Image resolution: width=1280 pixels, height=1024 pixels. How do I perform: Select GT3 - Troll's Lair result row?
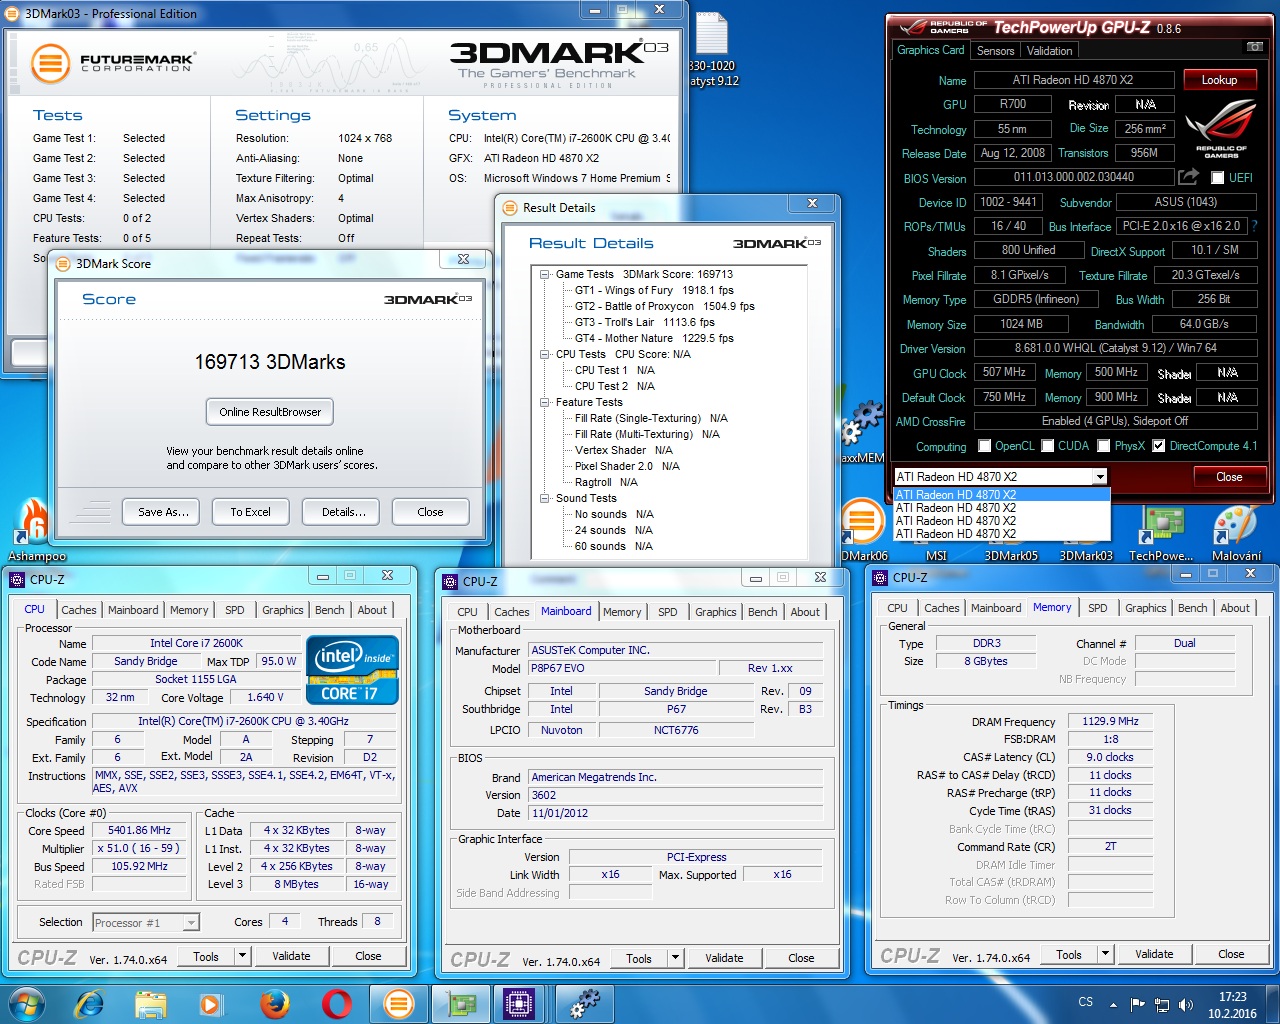(645, 322)
